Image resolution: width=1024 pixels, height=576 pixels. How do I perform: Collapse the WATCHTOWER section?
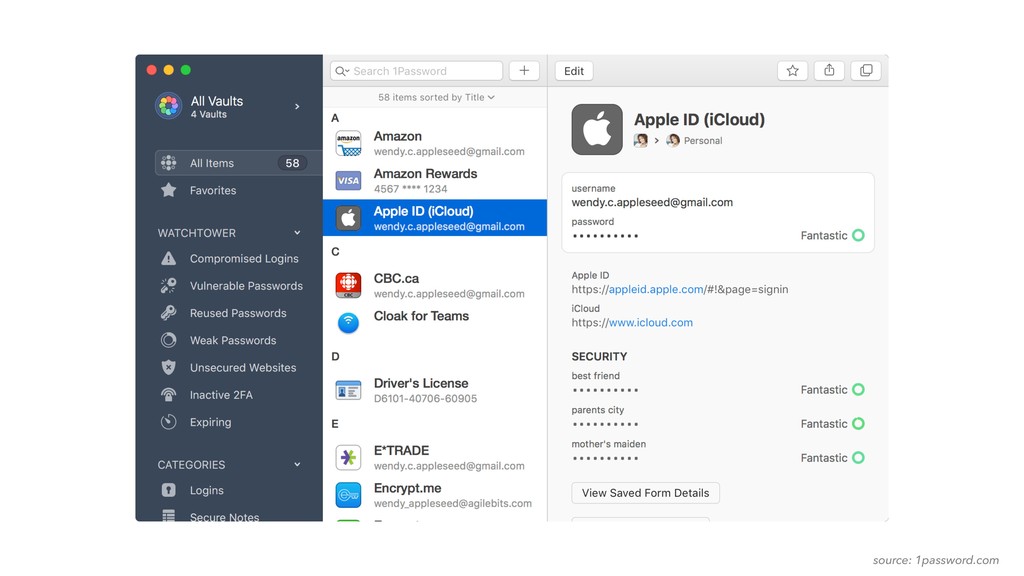[297, 232]
